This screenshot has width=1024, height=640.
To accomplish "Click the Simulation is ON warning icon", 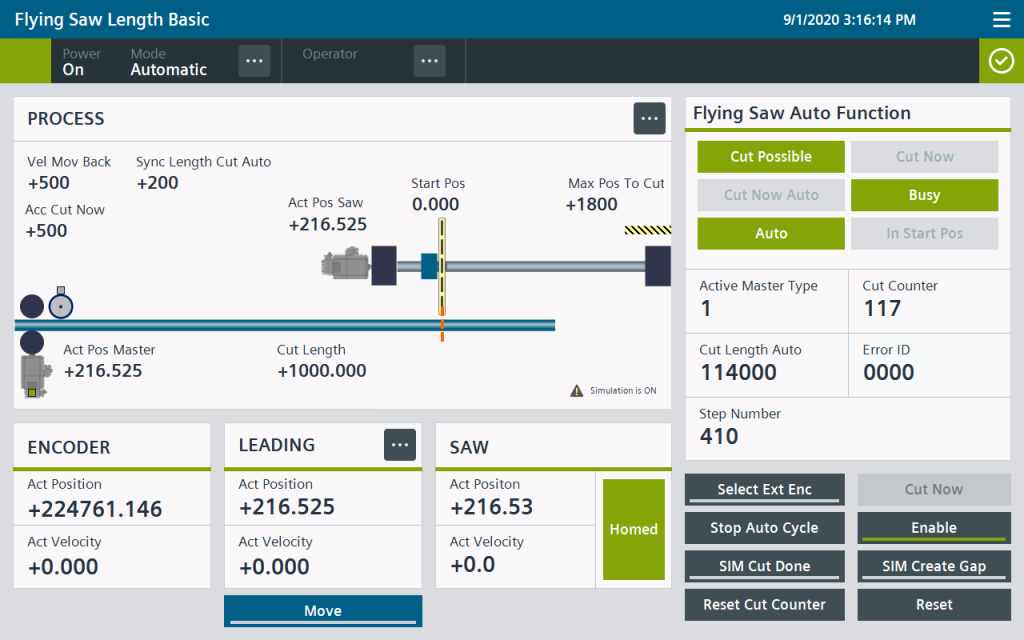I will tap(577, 391).
